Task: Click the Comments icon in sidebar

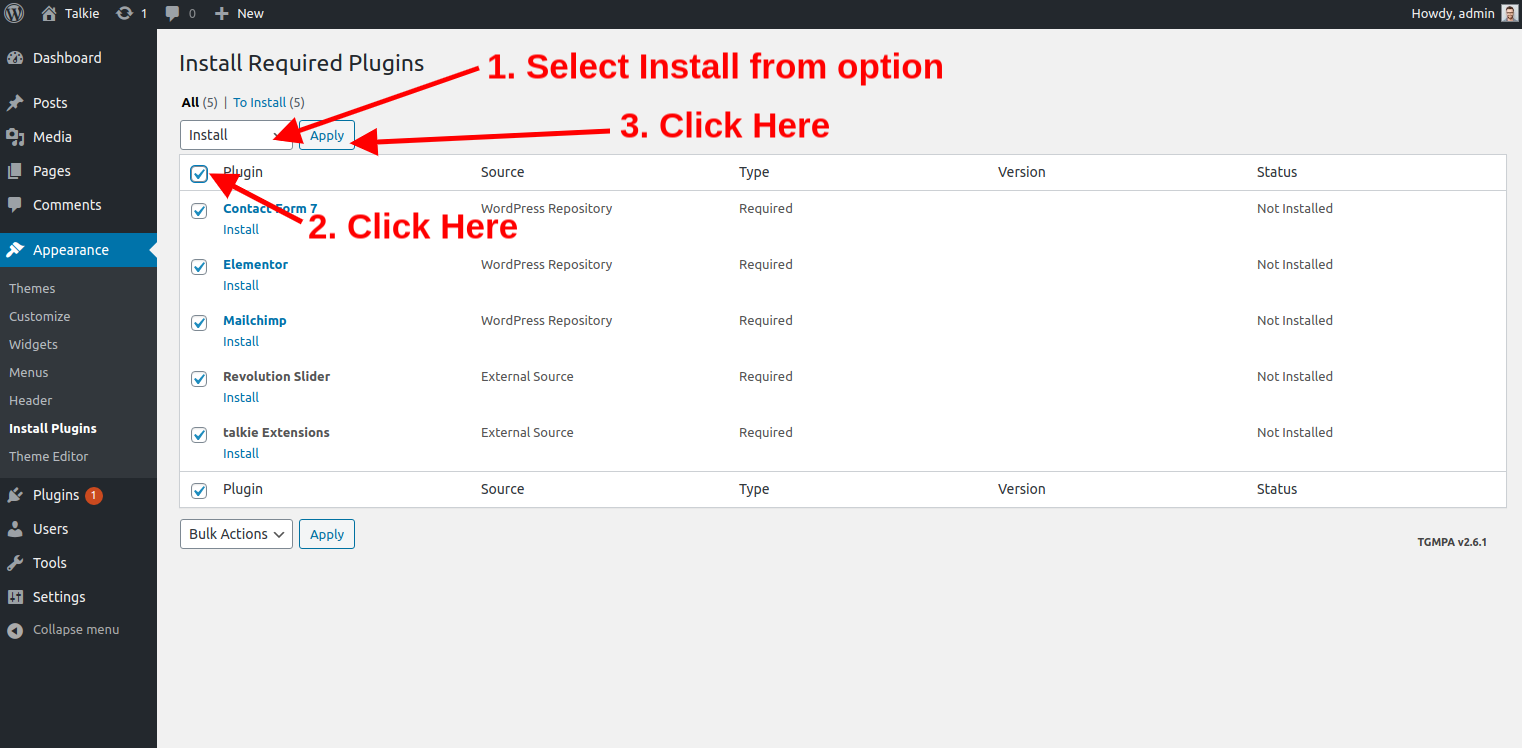Action: [15, 205]
